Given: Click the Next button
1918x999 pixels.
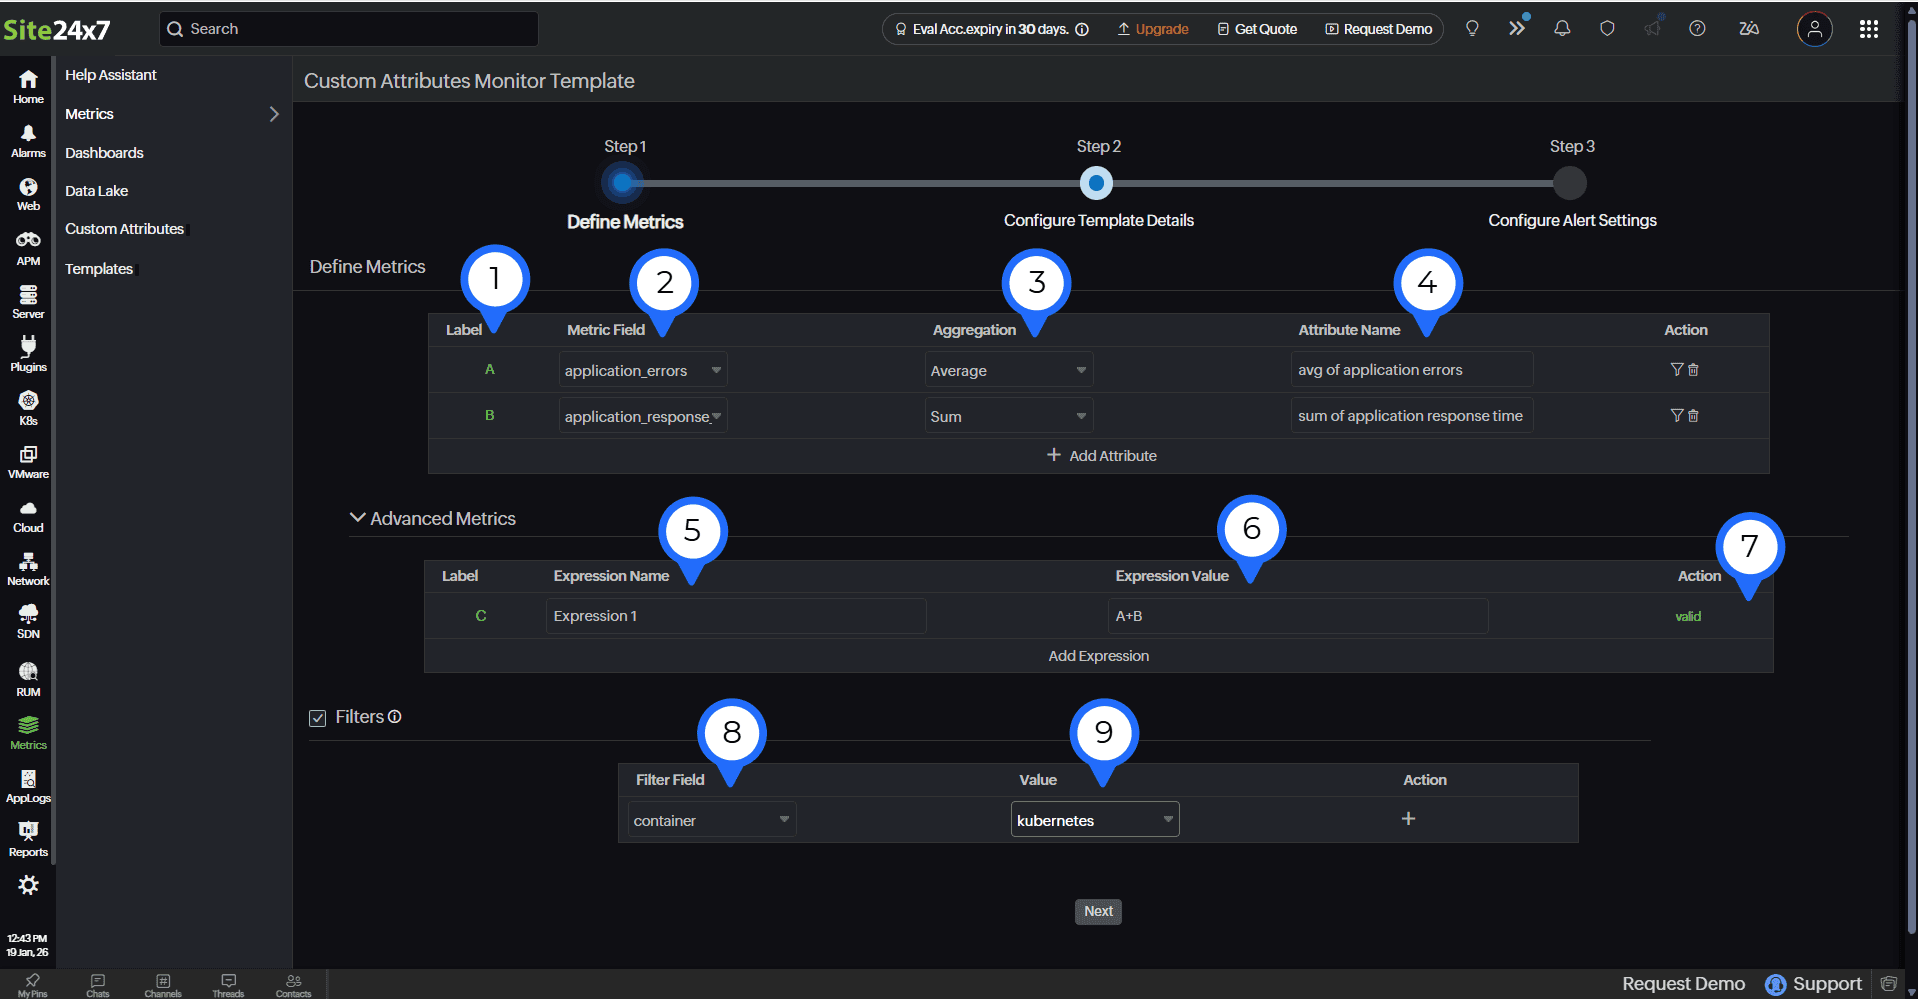Looking at the screenshot, I should click(x=1098, y=911).
